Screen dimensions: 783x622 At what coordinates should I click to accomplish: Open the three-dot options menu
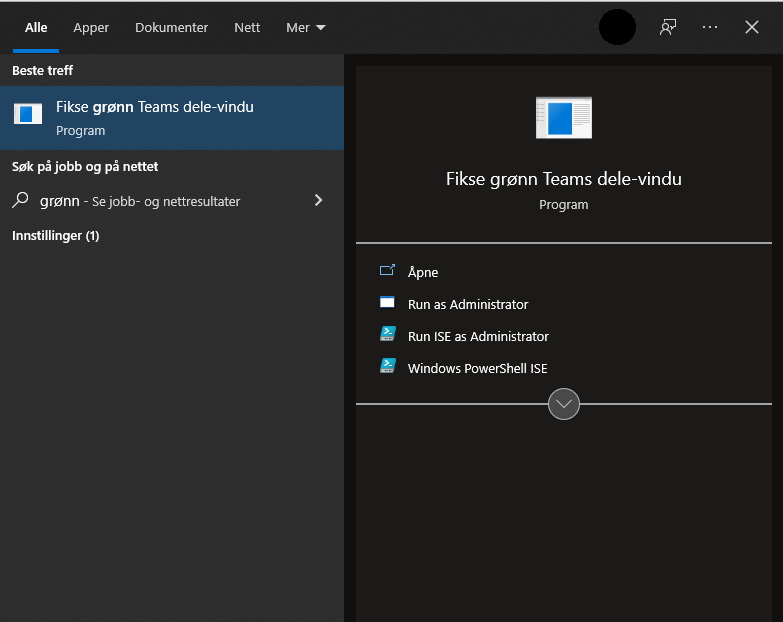click(x=710, y=27)
